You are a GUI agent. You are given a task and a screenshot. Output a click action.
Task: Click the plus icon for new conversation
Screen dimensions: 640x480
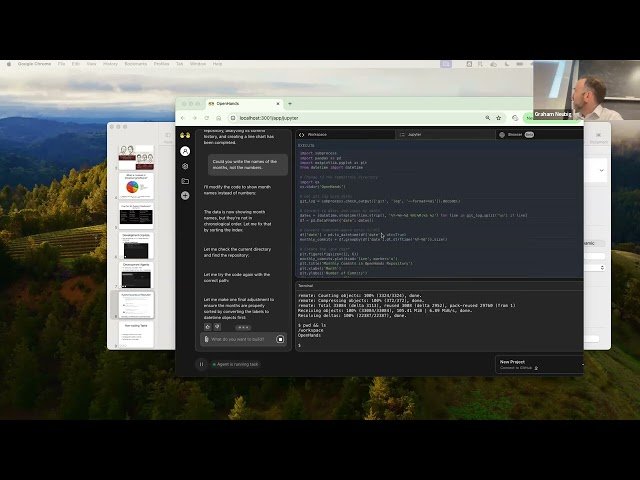click(185, 195)
